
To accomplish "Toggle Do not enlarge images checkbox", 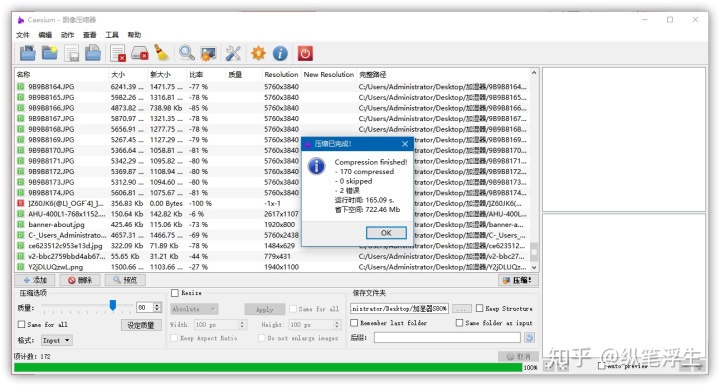I will pos(262,338).
